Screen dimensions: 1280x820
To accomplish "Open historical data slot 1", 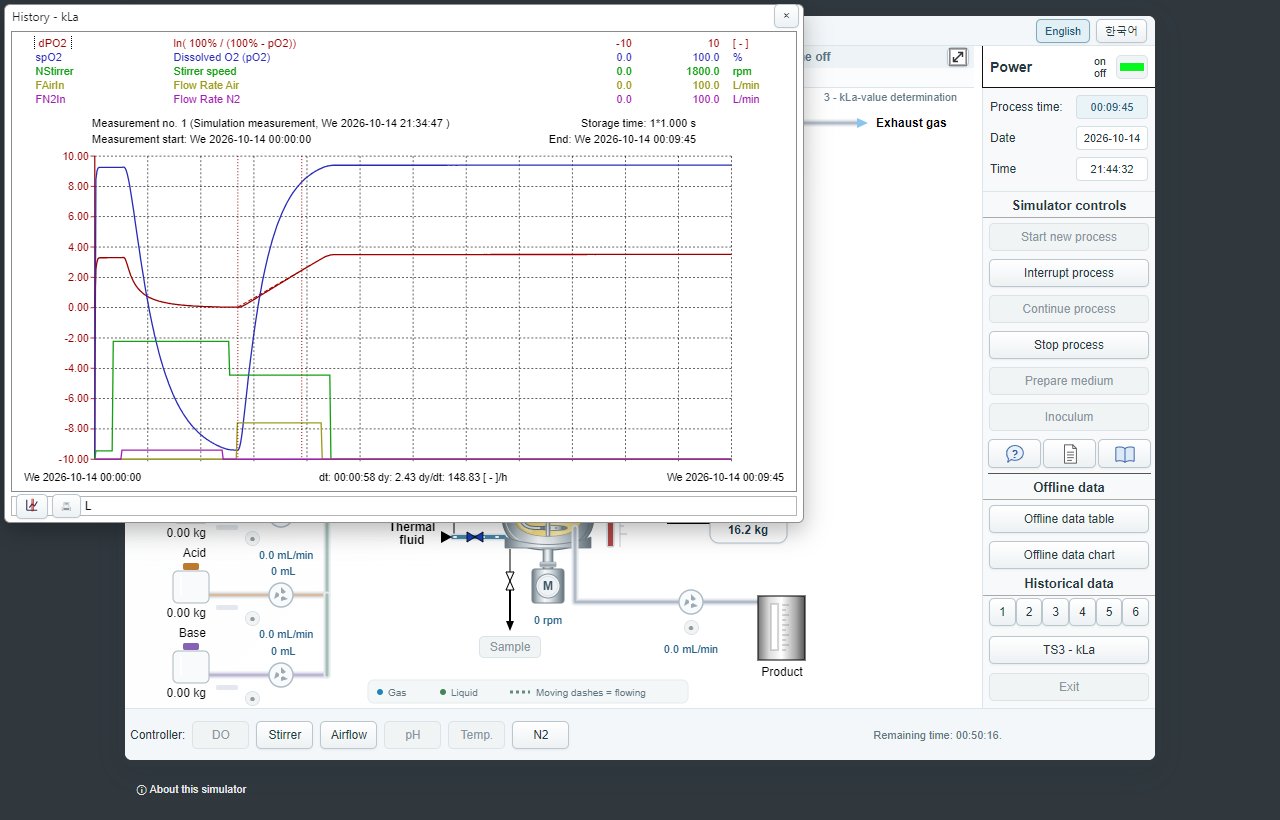I will tap(1002, 612).
